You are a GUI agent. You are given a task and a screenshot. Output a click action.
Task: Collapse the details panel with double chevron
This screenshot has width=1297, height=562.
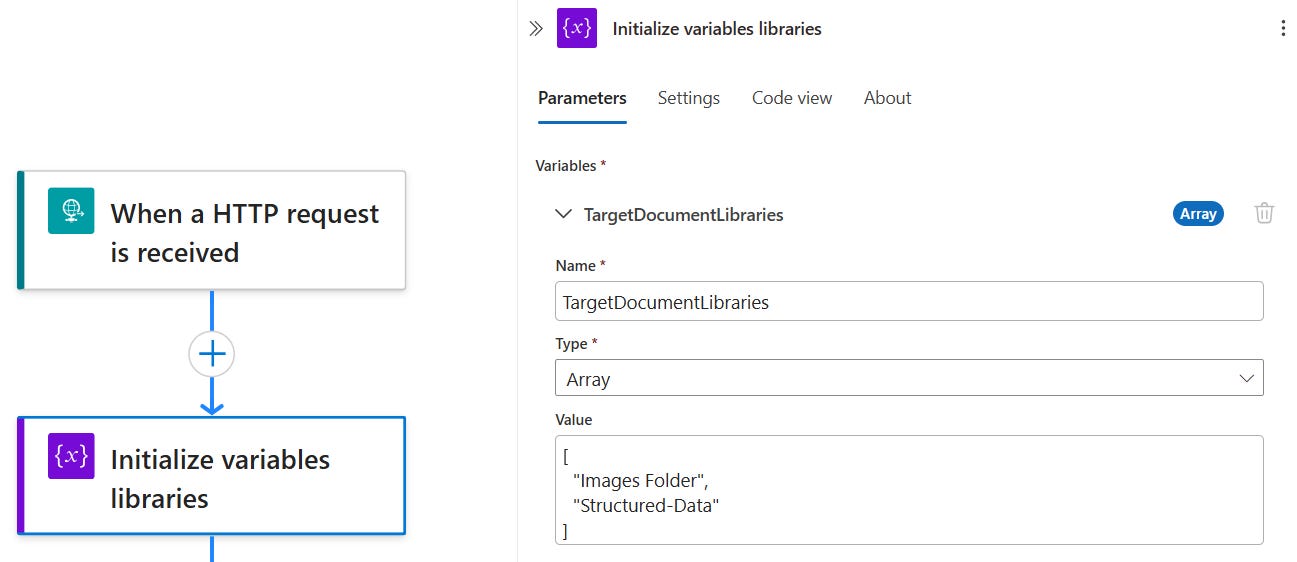(x=536, y=29)
